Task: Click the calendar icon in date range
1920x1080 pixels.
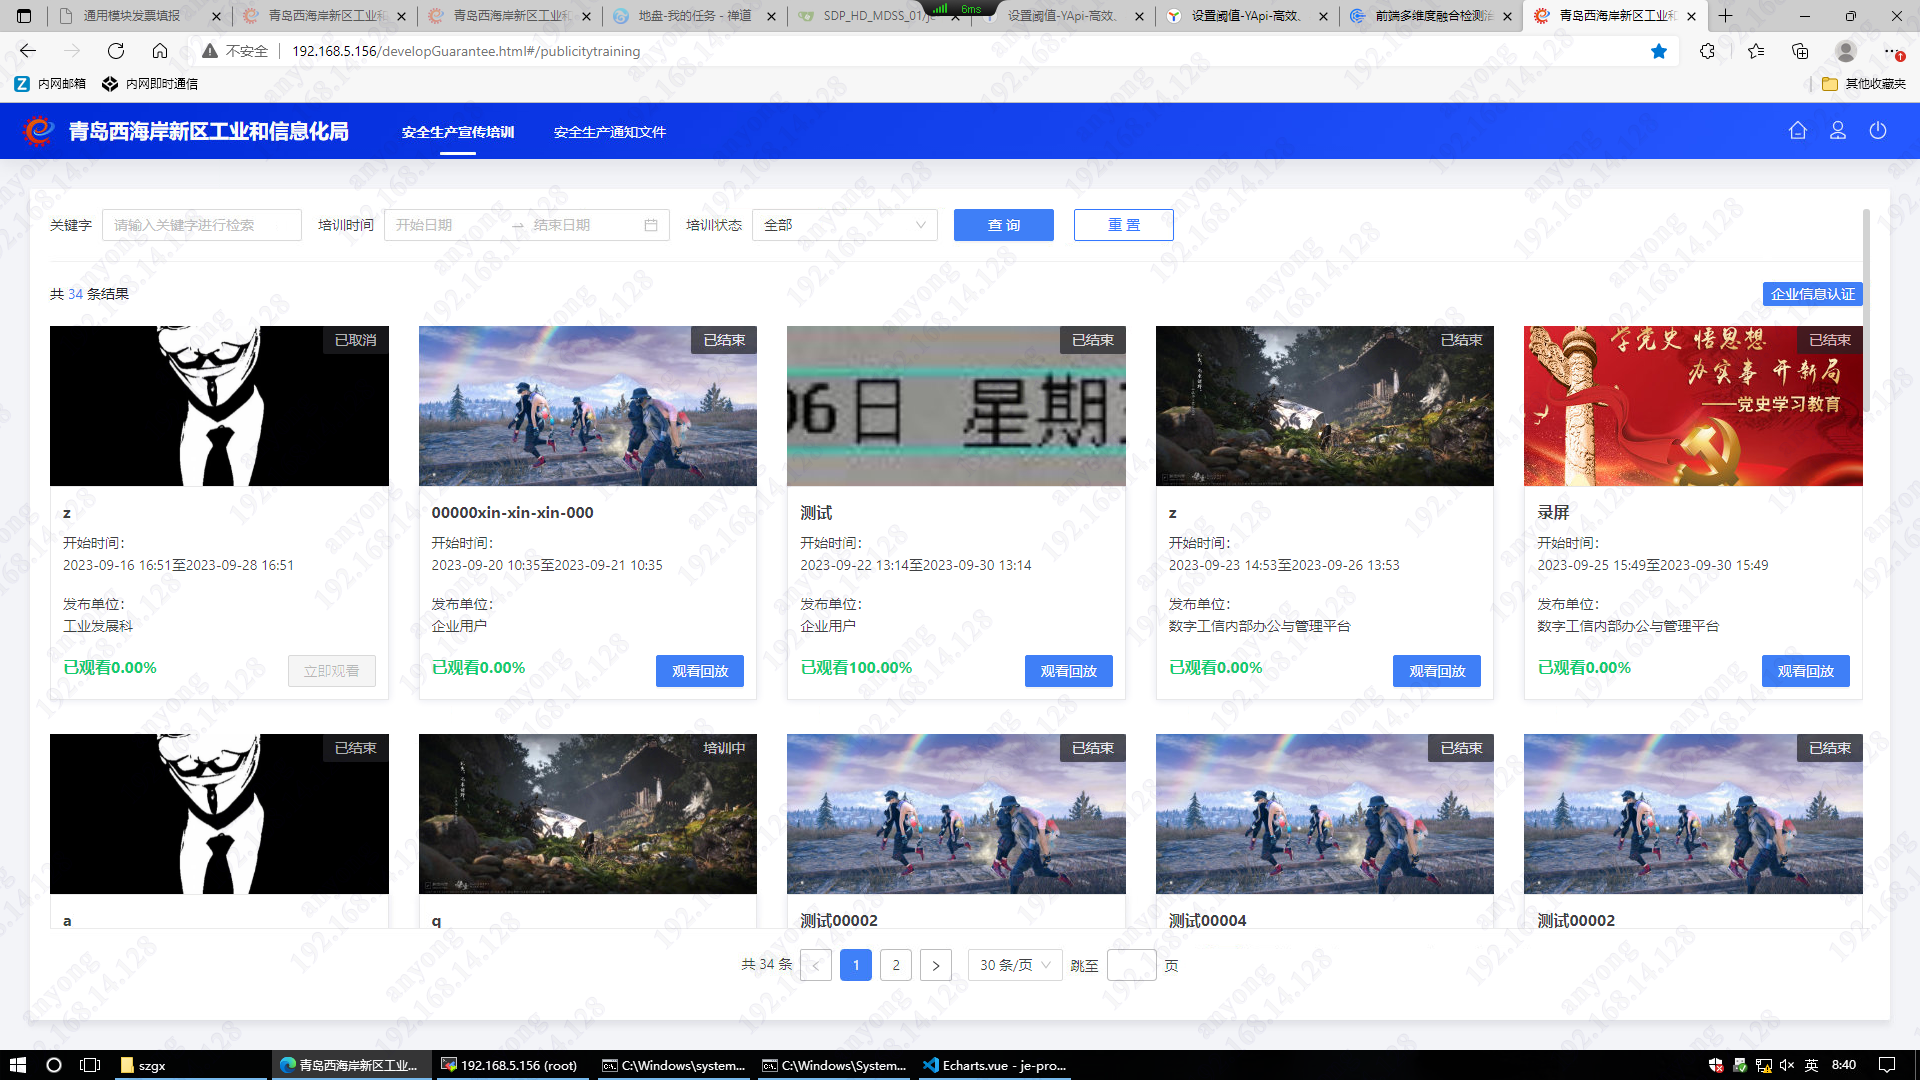Action: tap(651, 225)
